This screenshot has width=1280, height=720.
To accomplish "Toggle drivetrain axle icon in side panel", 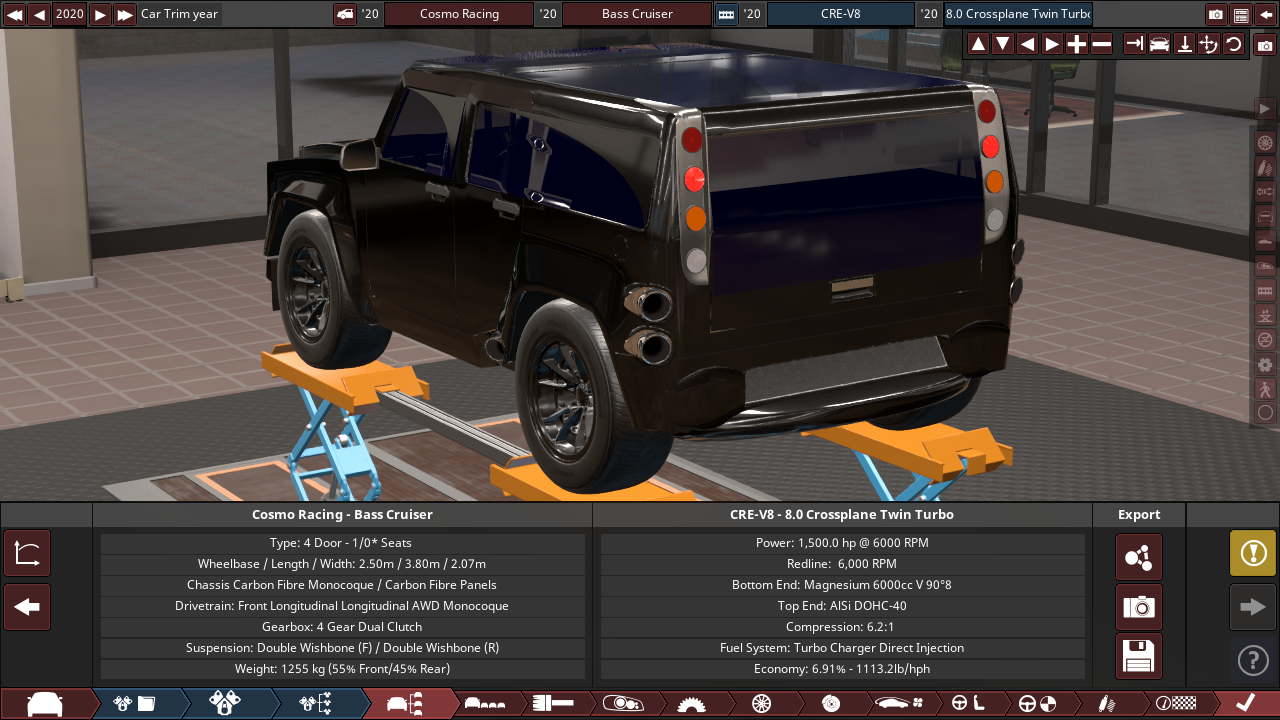I will click(1265, 191).
